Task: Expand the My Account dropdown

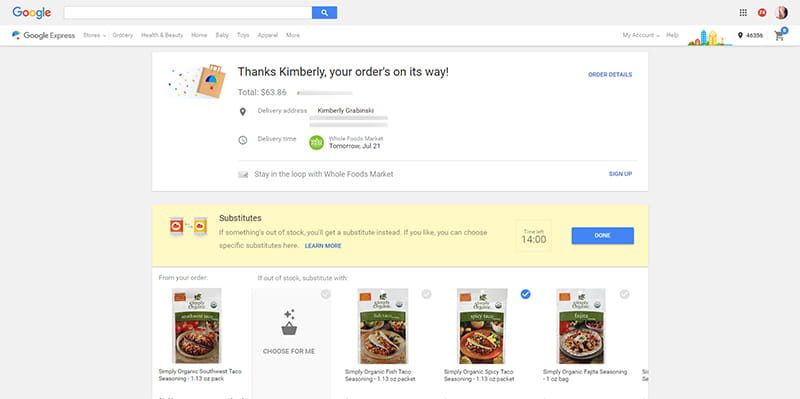Action: pos(641,35)
